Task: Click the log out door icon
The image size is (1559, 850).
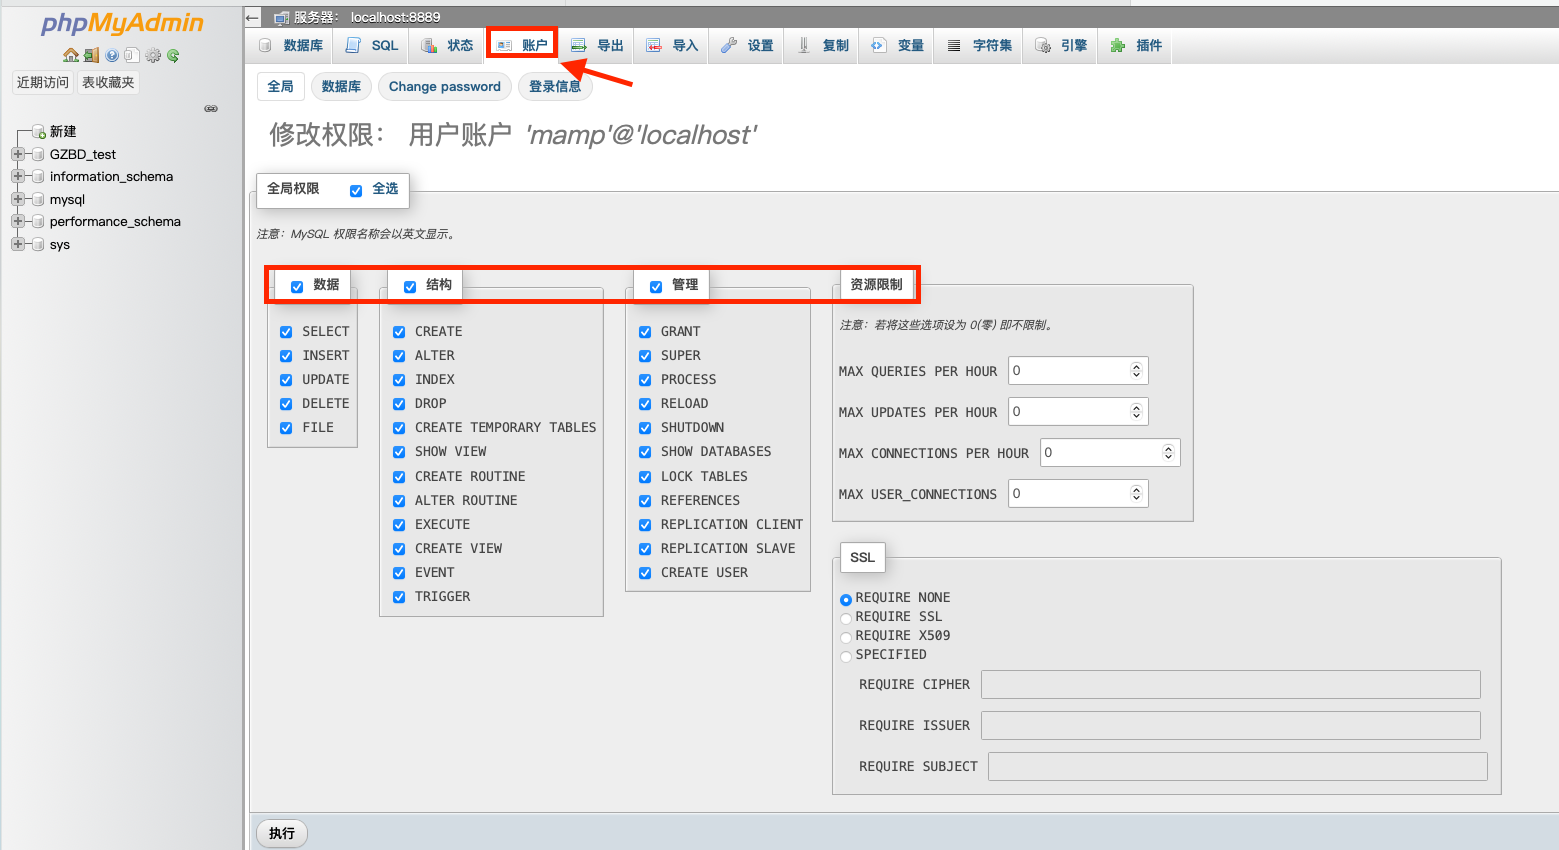Action: click(91, 55)
